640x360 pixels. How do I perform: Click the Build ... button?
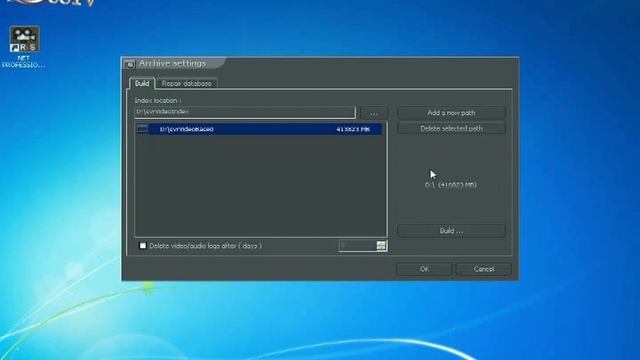(451, 231)
